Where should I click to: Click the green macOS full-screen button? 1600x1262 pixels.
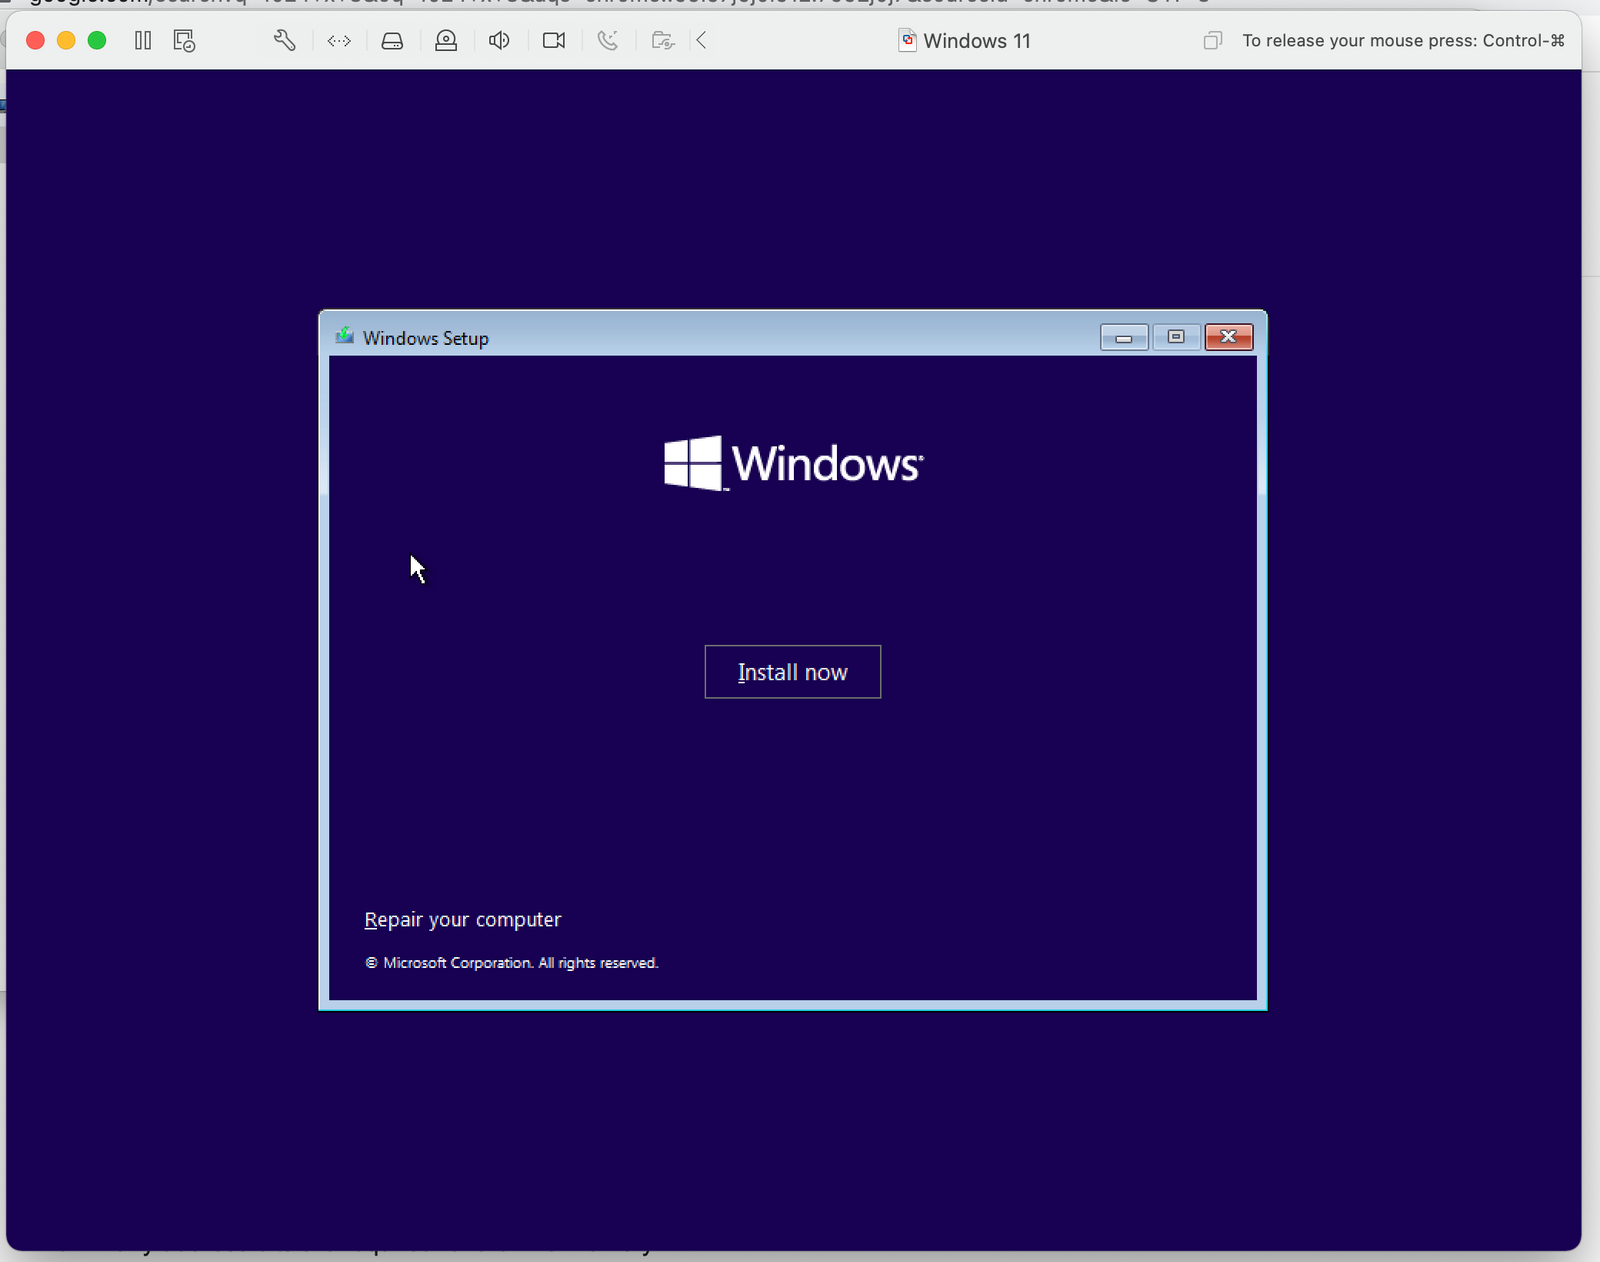(x=97, y=40)
